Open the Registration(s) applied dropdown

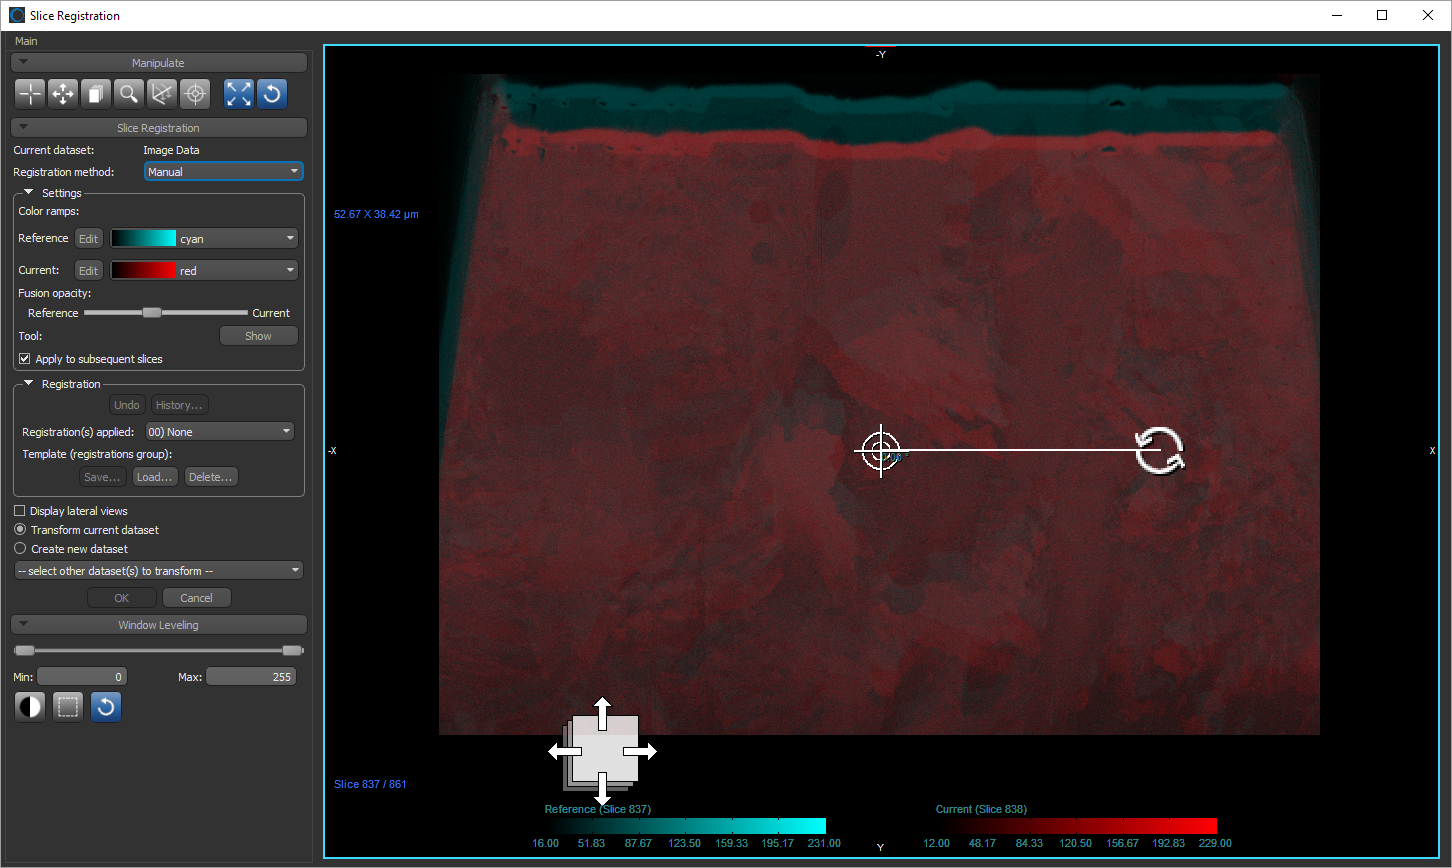coord(218,432)
